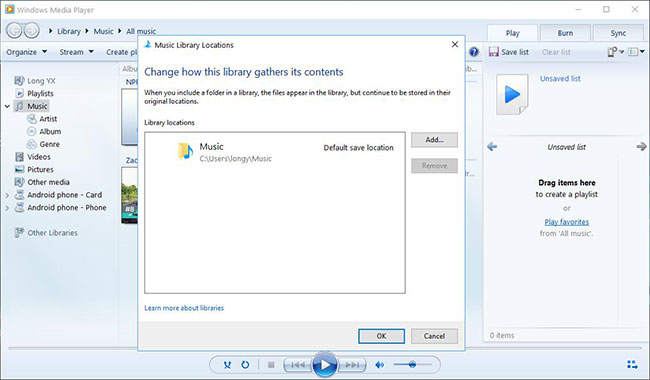The width and height of the screenshot is (650, 380).
Task: Toggle repeat playback mode
Action: (245, 365)
